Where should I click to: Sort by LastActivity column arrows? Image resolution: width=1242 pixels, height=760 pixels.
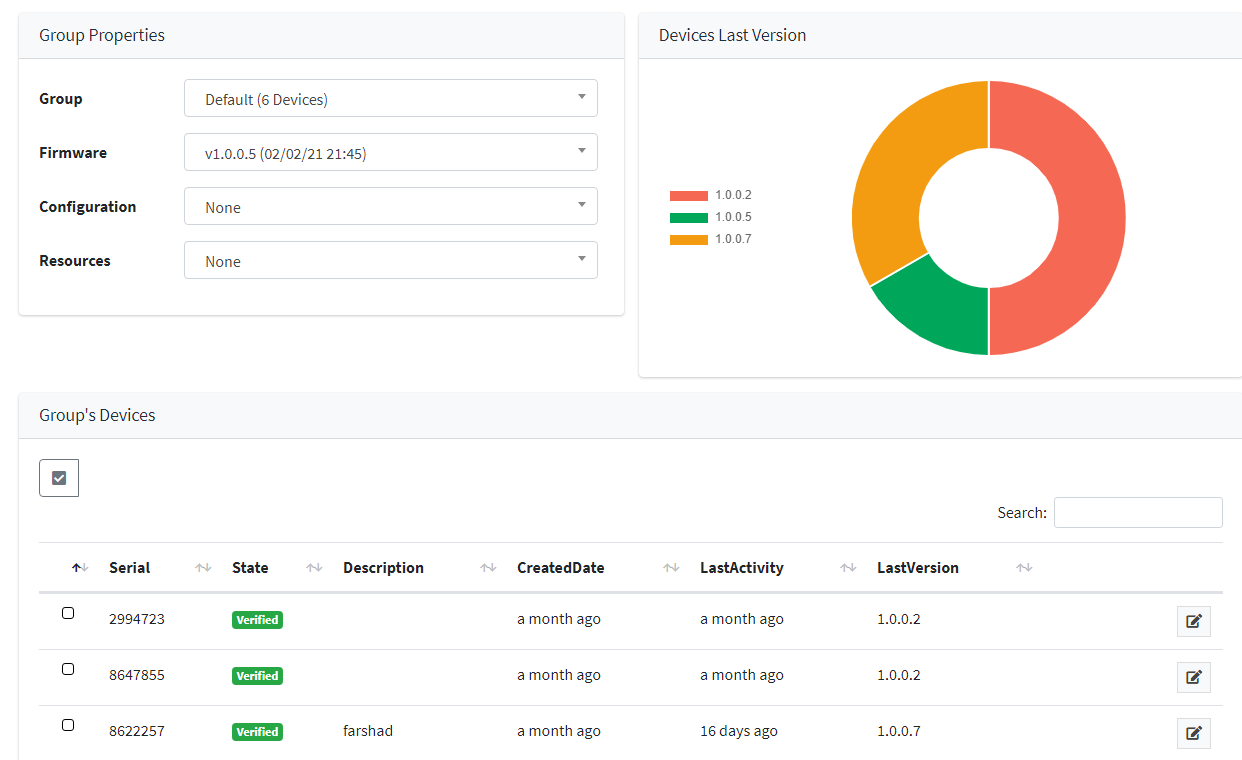(848, 568)
